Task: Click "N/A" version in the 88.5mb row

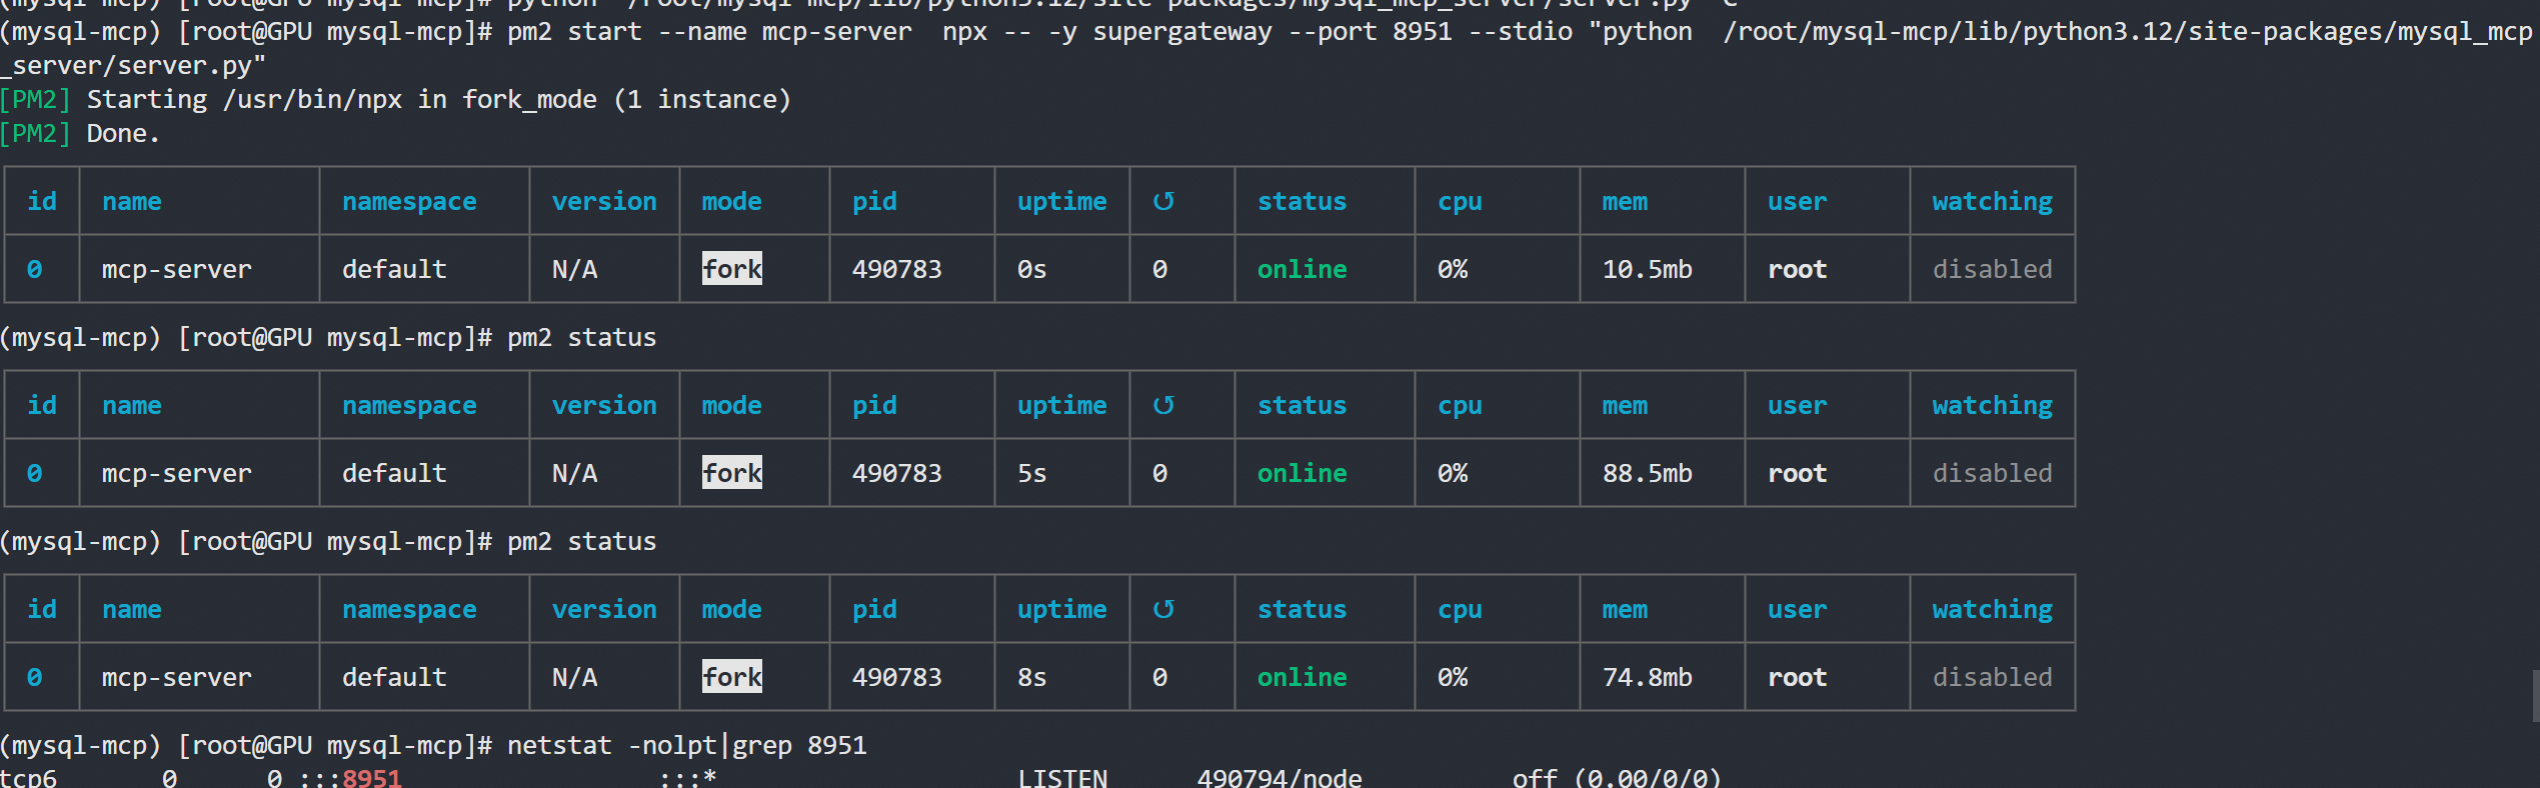Action: click(x=575, y=473)
